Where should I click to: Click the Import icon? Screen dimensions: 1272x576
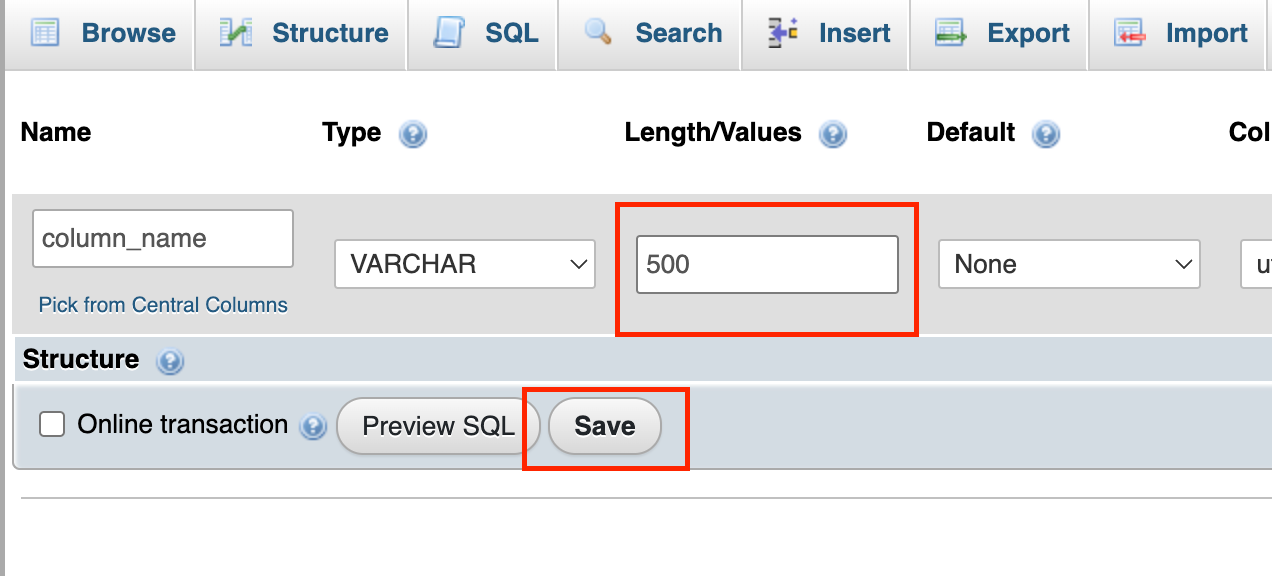coord(1131,32)
